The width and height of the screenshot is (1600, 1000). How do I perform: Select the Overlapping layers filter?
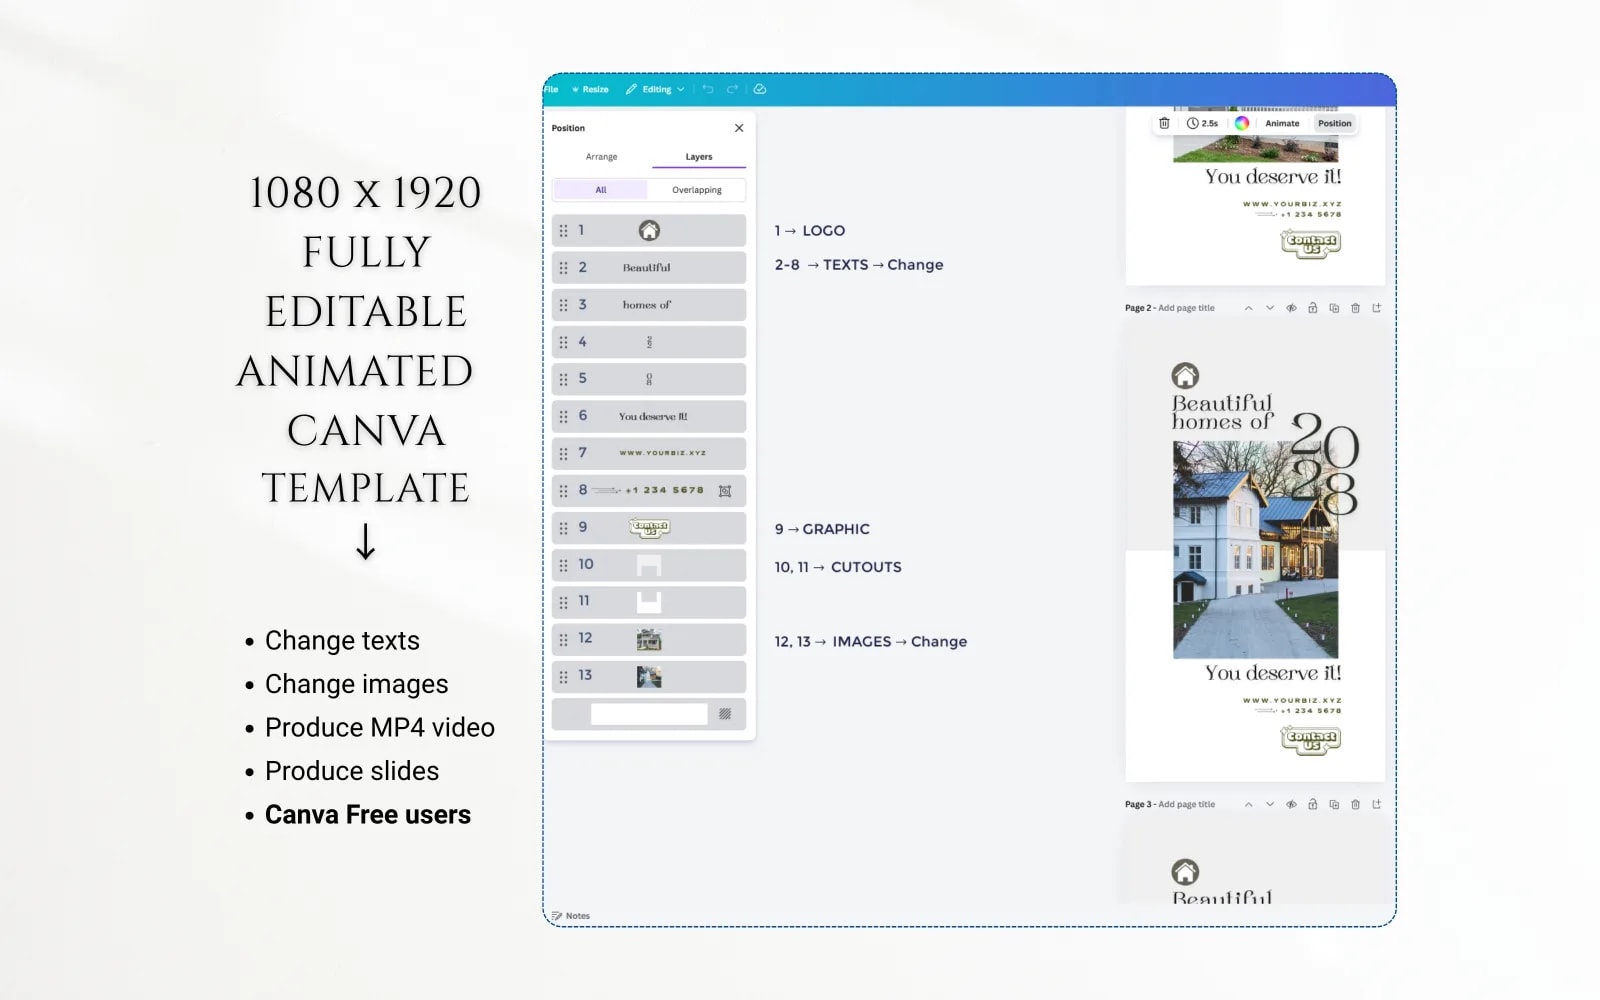(x=696, y=190)
